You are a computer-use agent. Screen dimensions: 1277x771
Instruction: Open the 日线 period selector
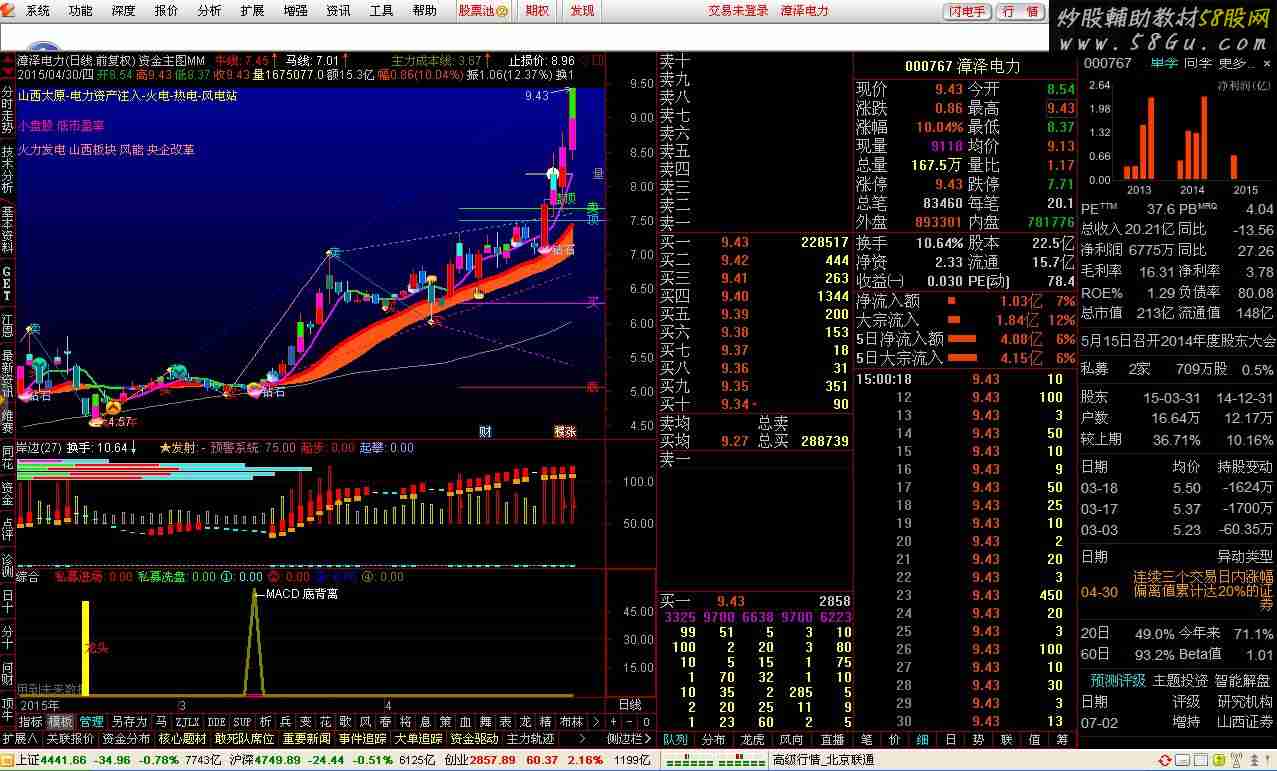630,704
